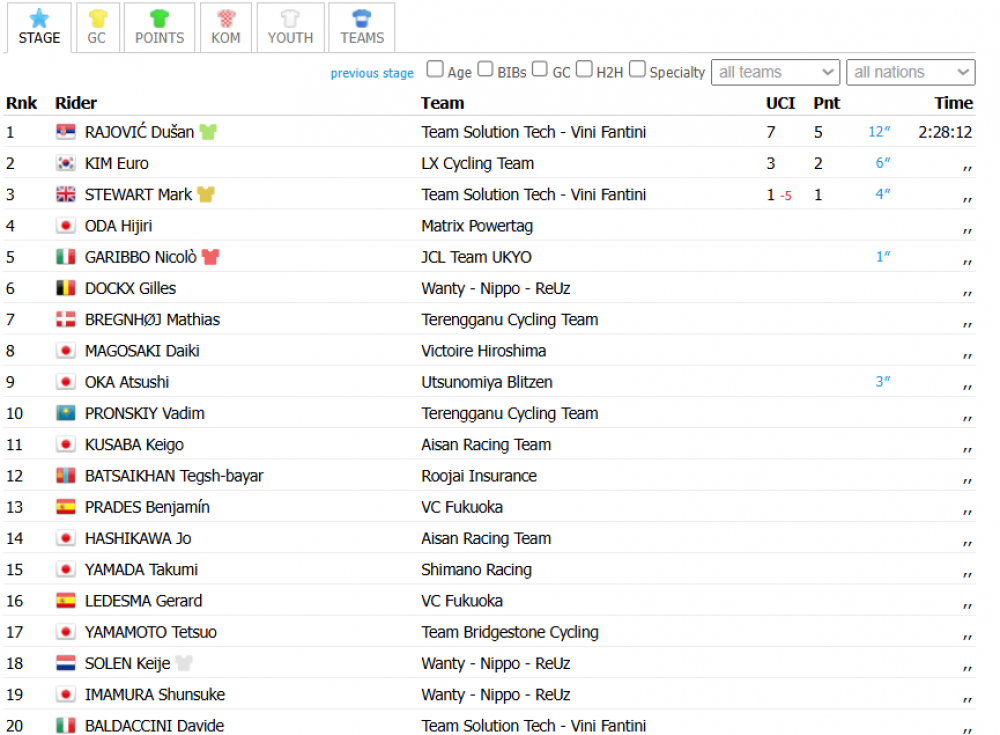Open the Utsunomiya Blitzen team page

487,382
